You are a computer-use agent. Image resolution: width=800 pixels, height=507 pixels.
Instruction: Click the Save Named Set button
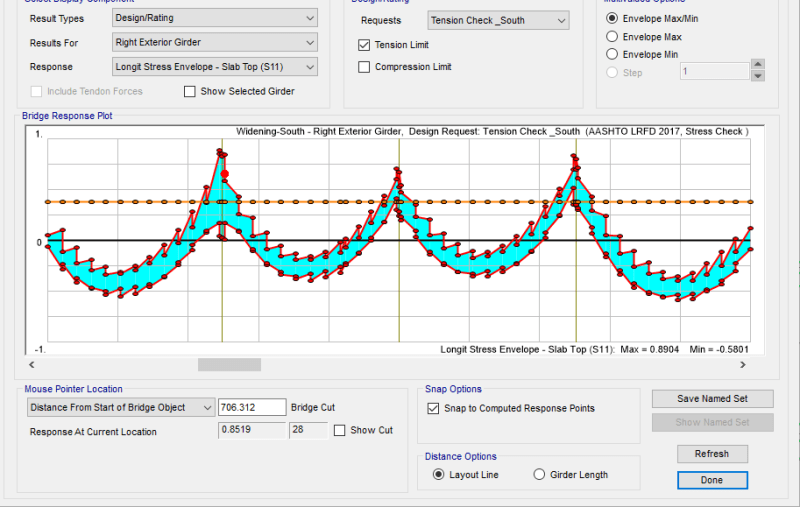[712, 399]
